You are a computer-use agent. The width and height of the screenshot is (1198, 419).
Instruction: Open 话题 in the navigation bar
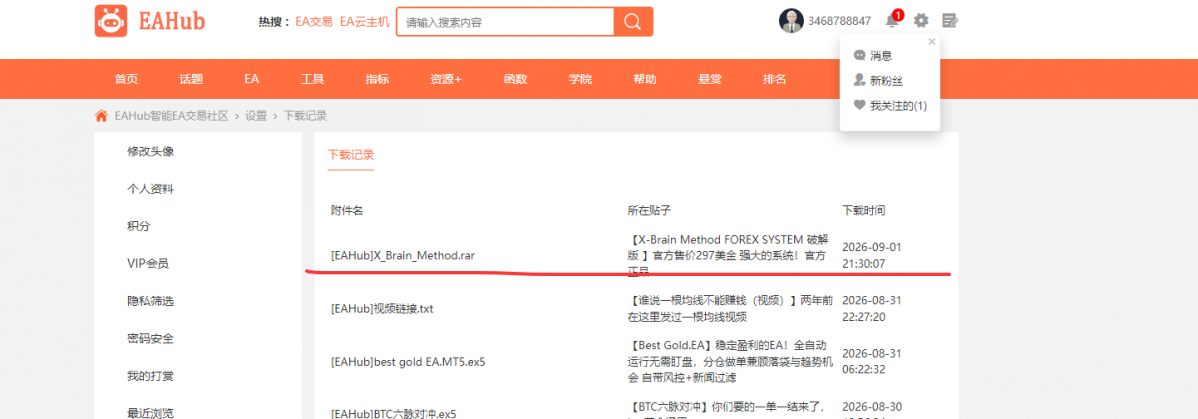click(x=191, y=79)
